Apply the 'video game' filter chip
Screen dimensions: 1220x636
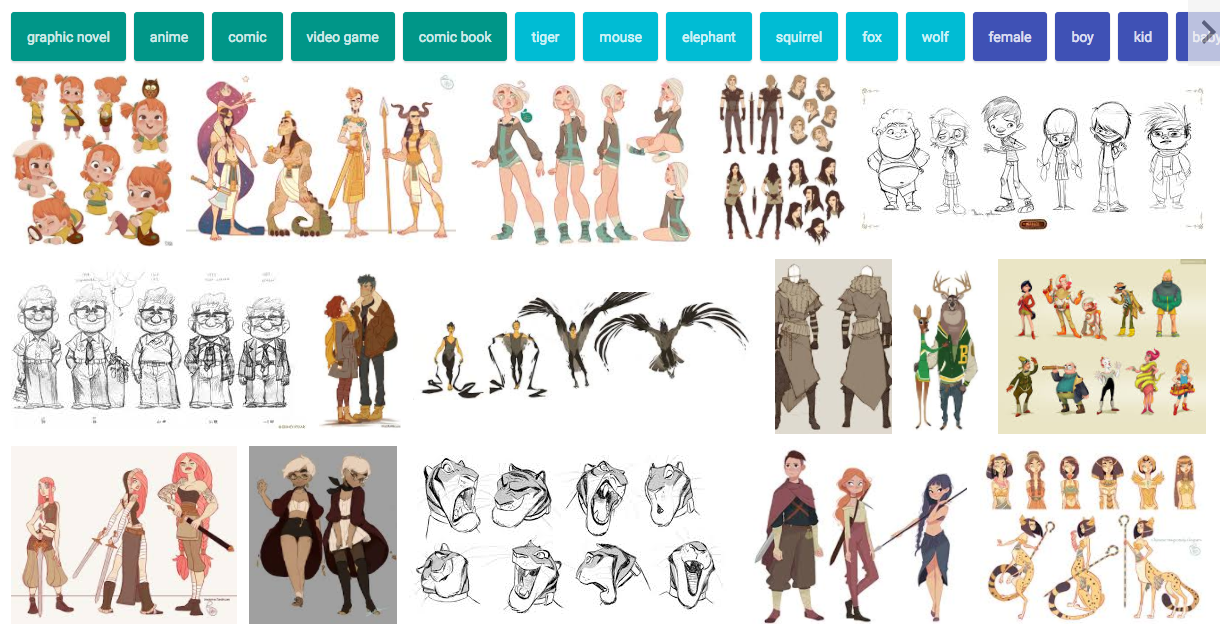pos(343,37)
